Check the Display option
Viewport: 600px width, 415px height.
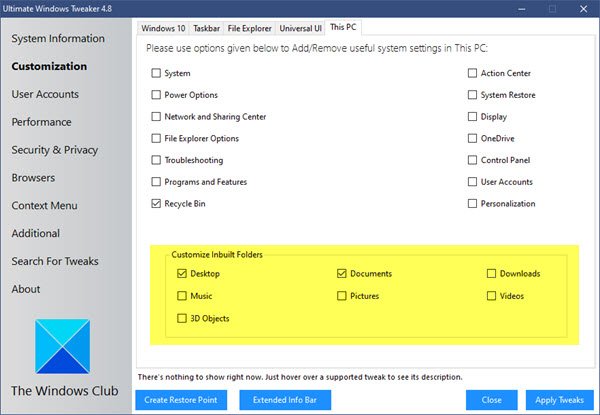click(x=472, y=117)
